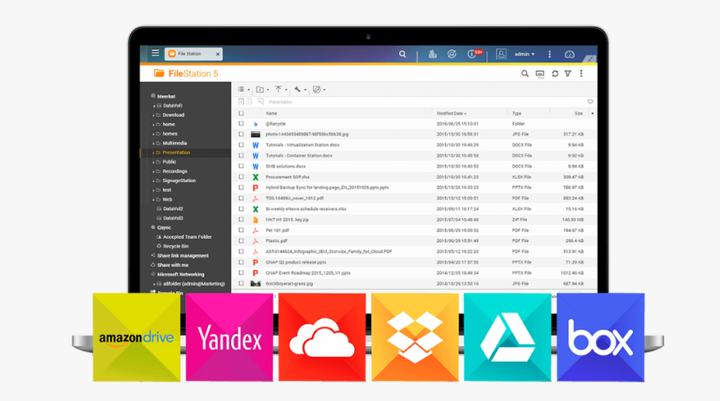The width and height of the screenshot is (720, 401).
Task: Check box for Procurement SOP.xlsx
Action: coord(241,177)
